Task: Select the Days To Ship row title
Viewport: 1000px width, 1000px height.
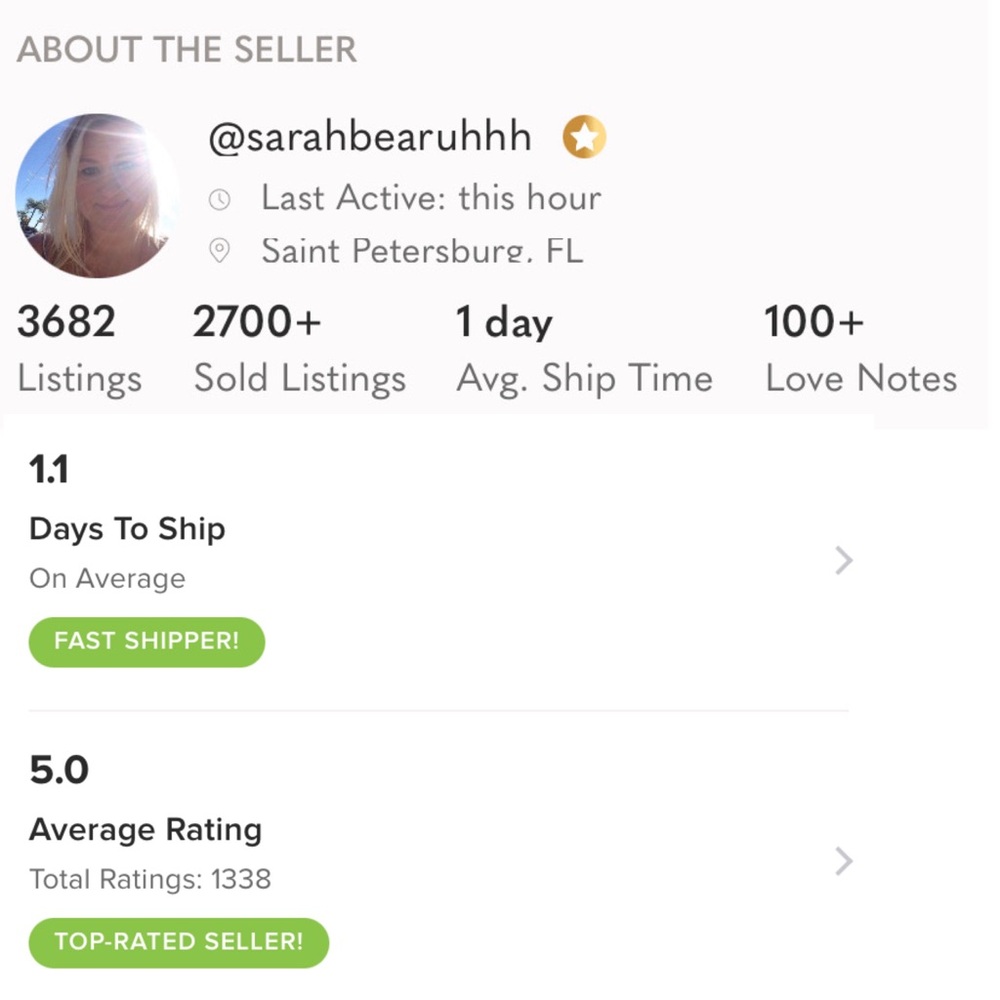Action: click(x=127, y=529)
